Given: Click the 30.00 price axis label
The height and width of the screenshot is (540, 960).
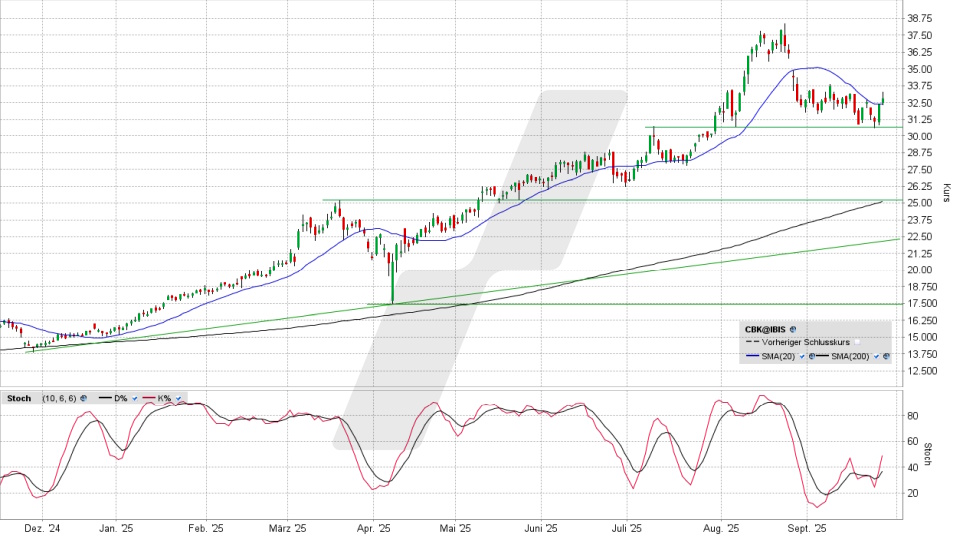Looking at the screenshot, I should click(x=919, y=136).
